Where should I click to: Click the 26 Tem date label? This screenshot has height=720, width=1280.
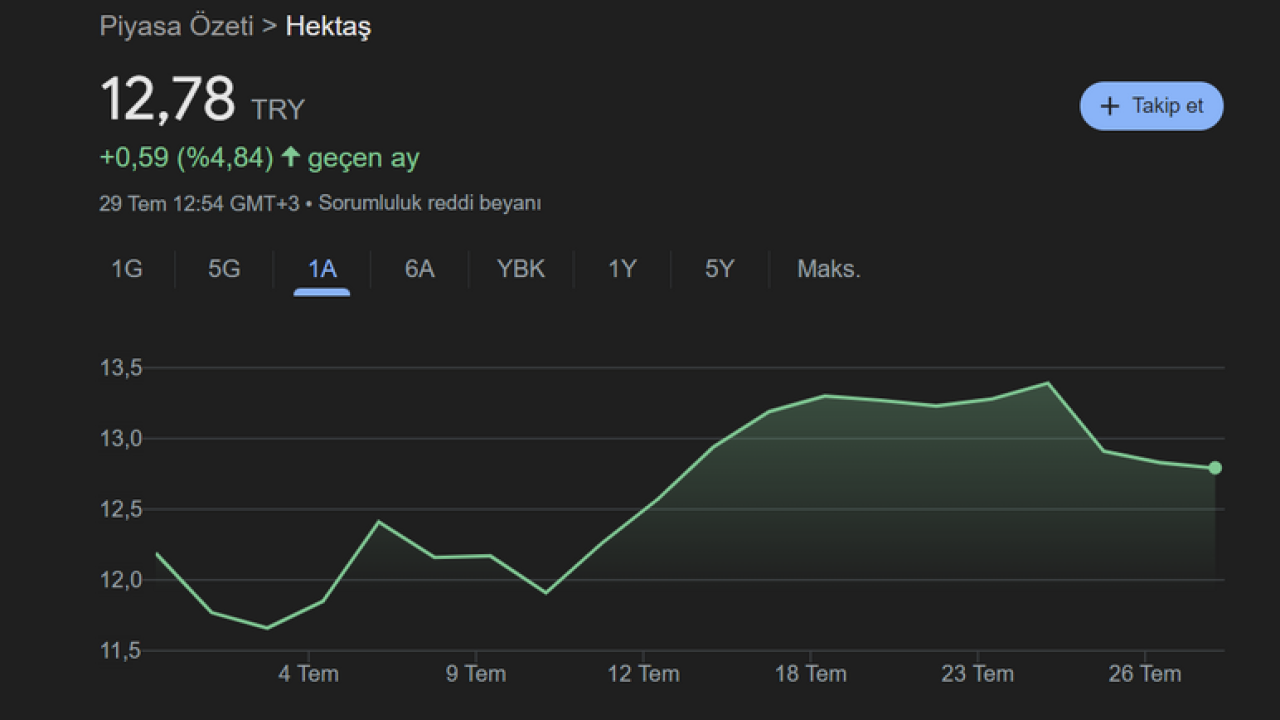tap(1145, 674)
